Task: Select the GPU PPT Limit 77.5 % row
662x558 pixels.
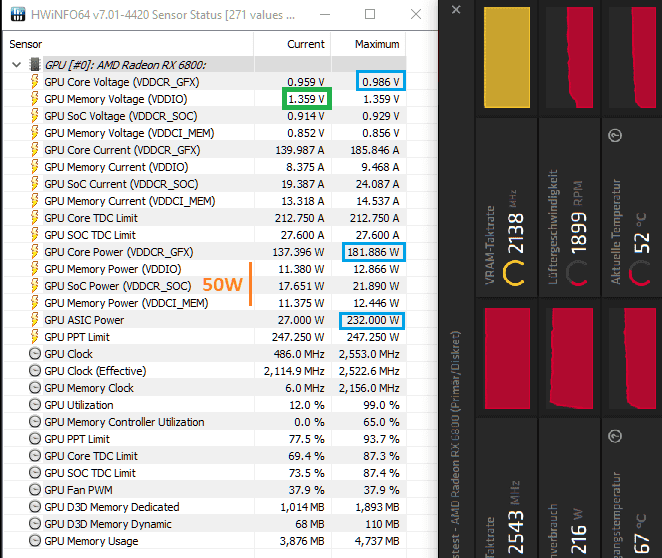Action: click(204, 439)
